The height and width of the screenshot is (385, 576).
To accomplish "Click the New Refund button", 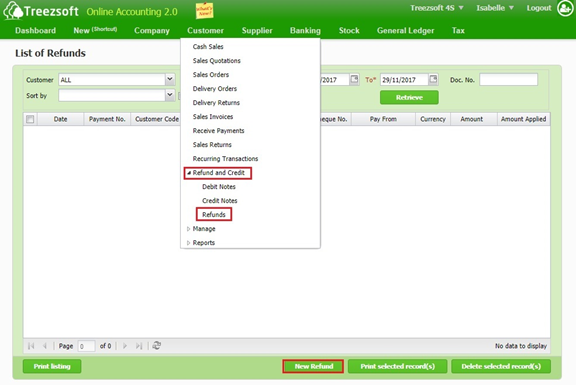I will [313, 366].
